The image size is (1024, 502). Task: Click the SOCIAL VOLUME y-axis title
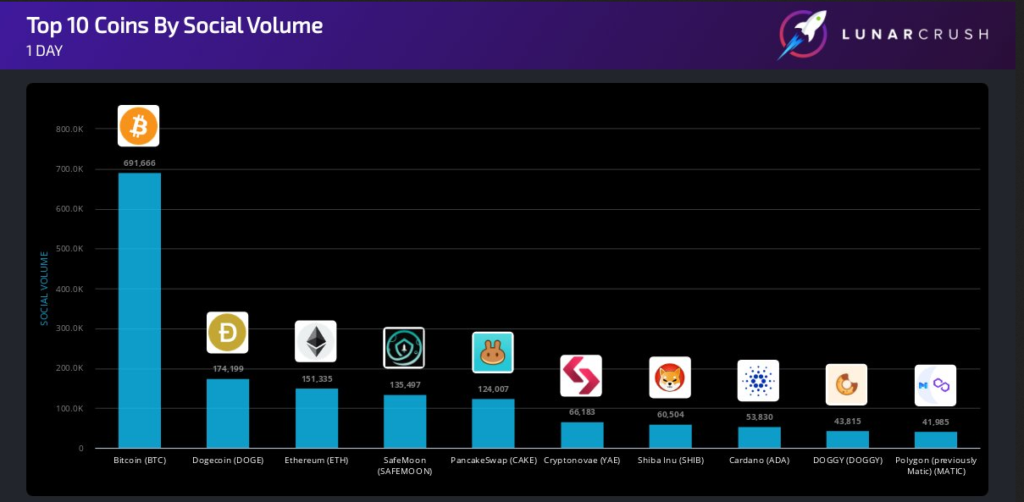click(44, 289)
